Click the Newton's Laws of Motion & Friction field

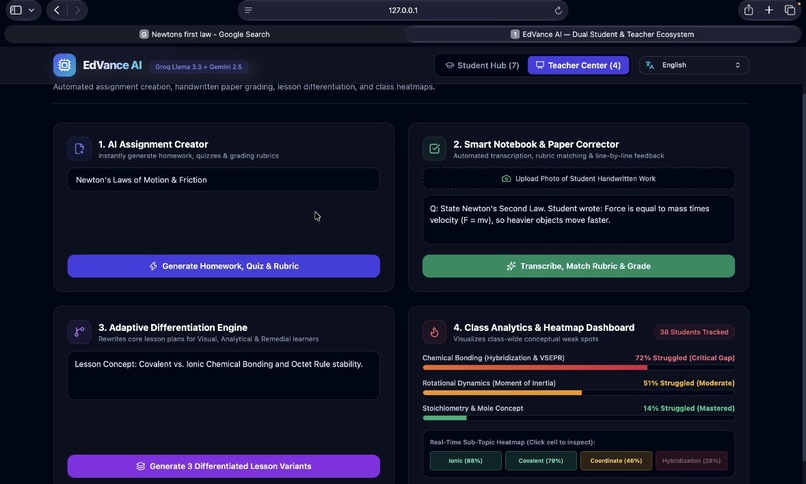pyautogui.click(x=224, y=180)
